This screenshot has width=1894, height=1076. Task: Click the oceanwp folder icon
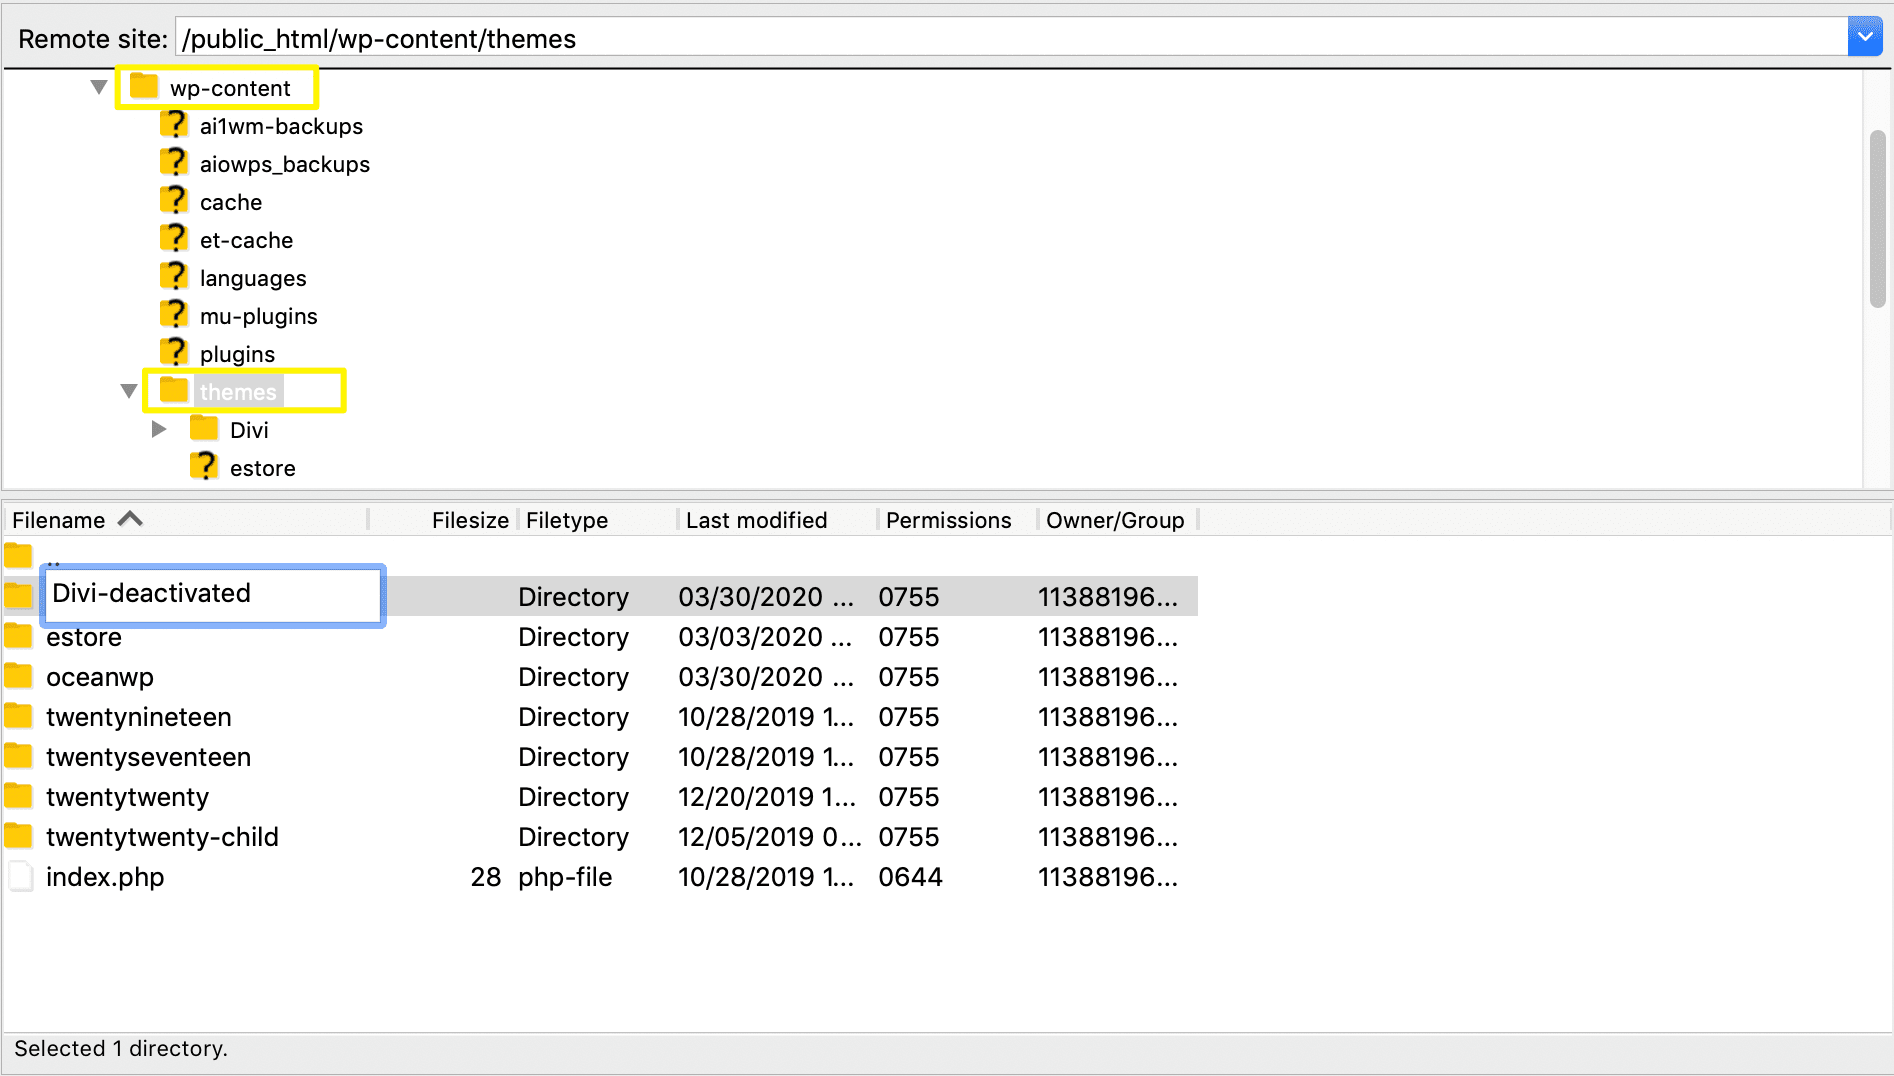tap(19, 676)
